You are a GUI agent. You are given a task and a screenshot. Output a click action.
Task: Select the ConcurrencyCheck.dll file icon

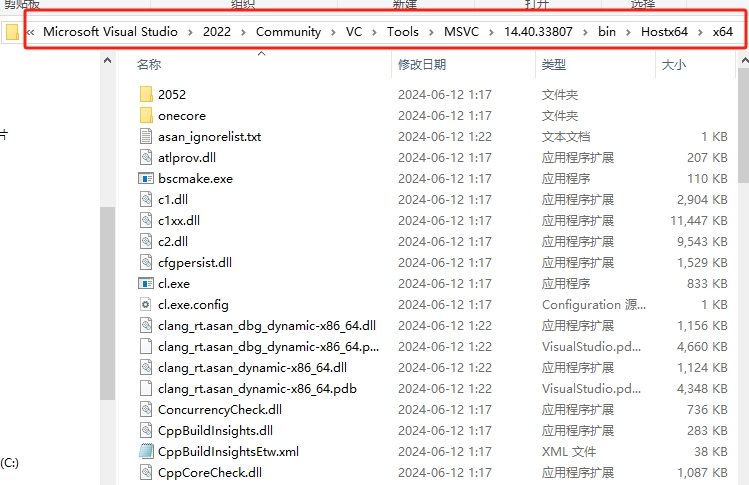(x=146, y=410)
